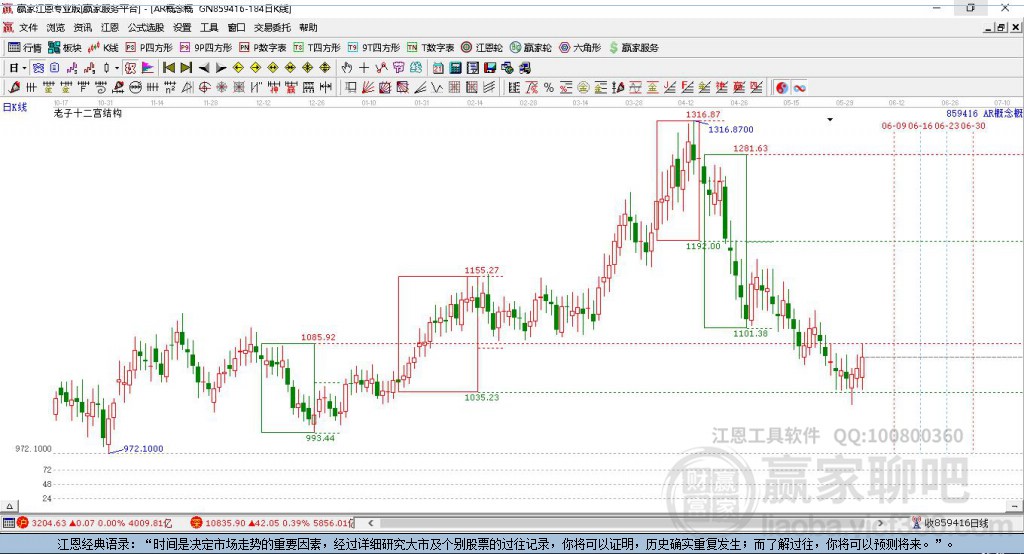Click the Shenzhen index 10835.90 status entry
Viewport: 1024px width, 554px height.
pyautogui.click(x=272, y=523)
